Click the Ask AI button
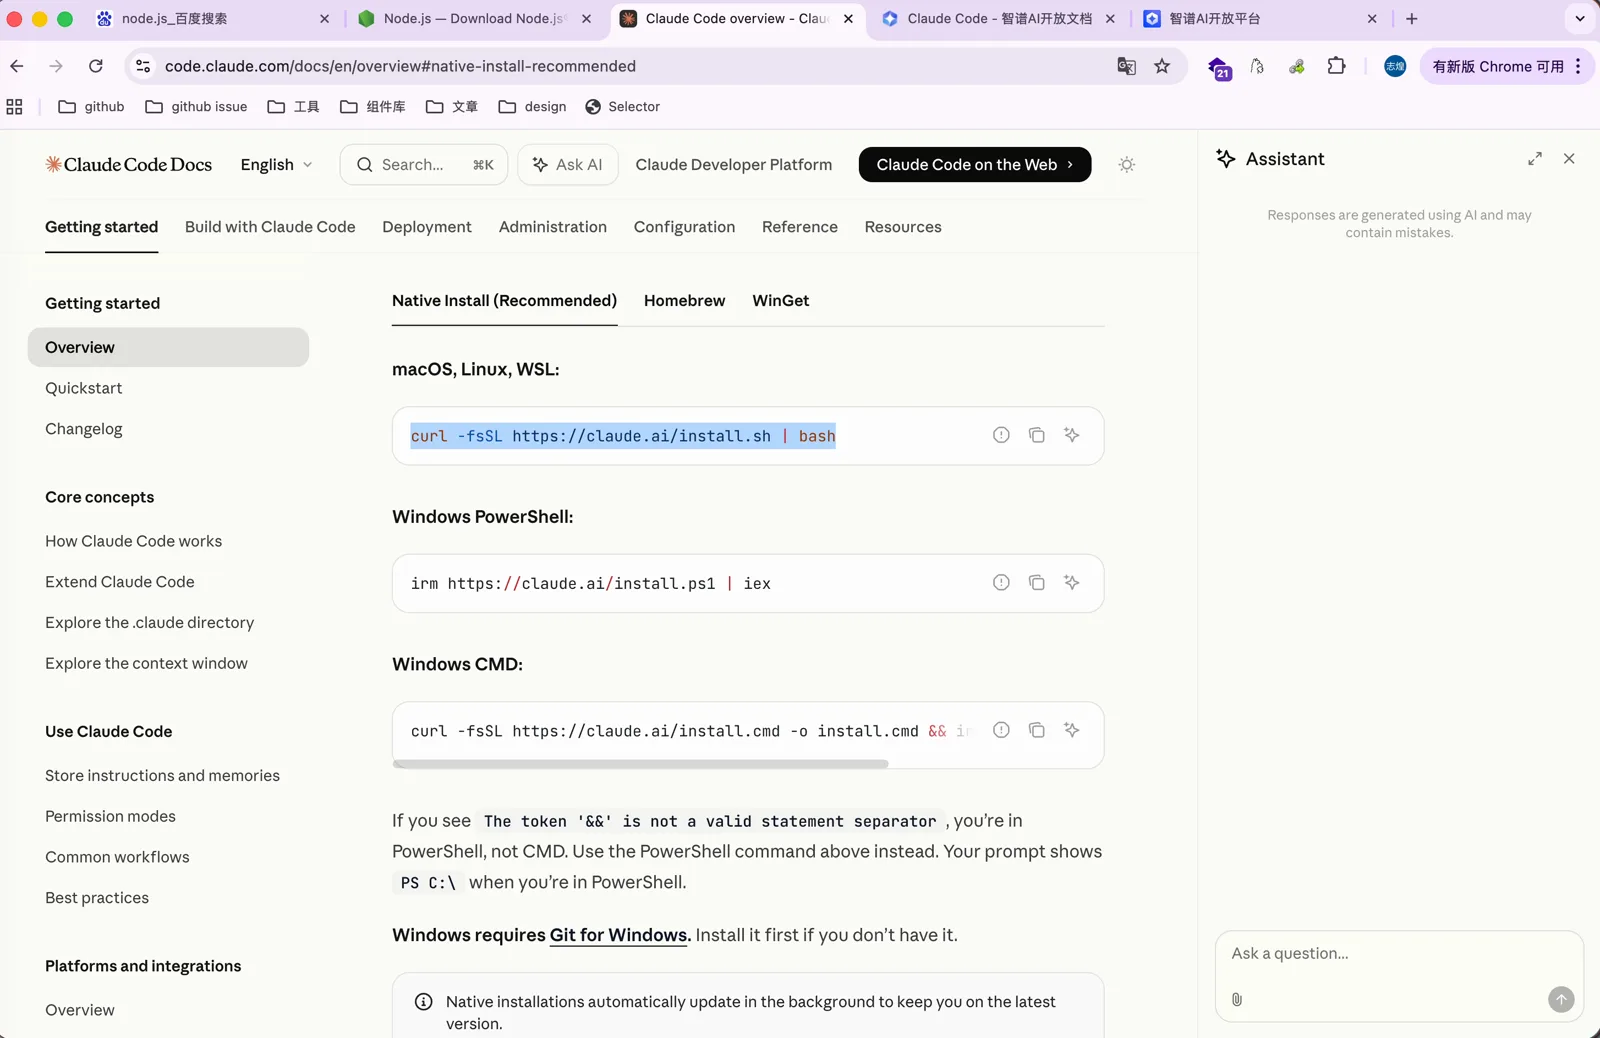Viewport: 1600px width, 1038px height. [568, 165]
